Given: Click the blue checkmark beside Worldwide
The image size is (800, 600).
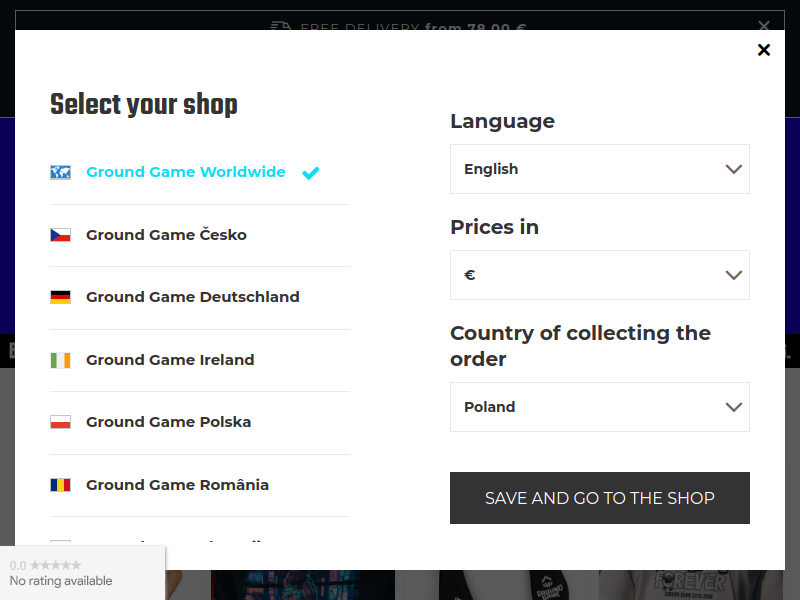Looking at the screenshot, I should pyautogui.click(x=310, y=173).
